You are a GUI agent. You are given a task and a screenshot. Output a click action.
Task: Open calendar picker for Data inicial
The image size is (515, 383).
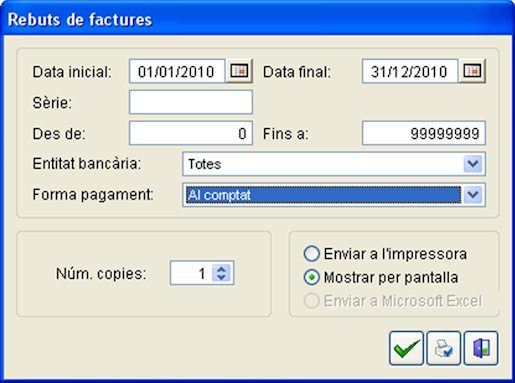tap(239, 71)
